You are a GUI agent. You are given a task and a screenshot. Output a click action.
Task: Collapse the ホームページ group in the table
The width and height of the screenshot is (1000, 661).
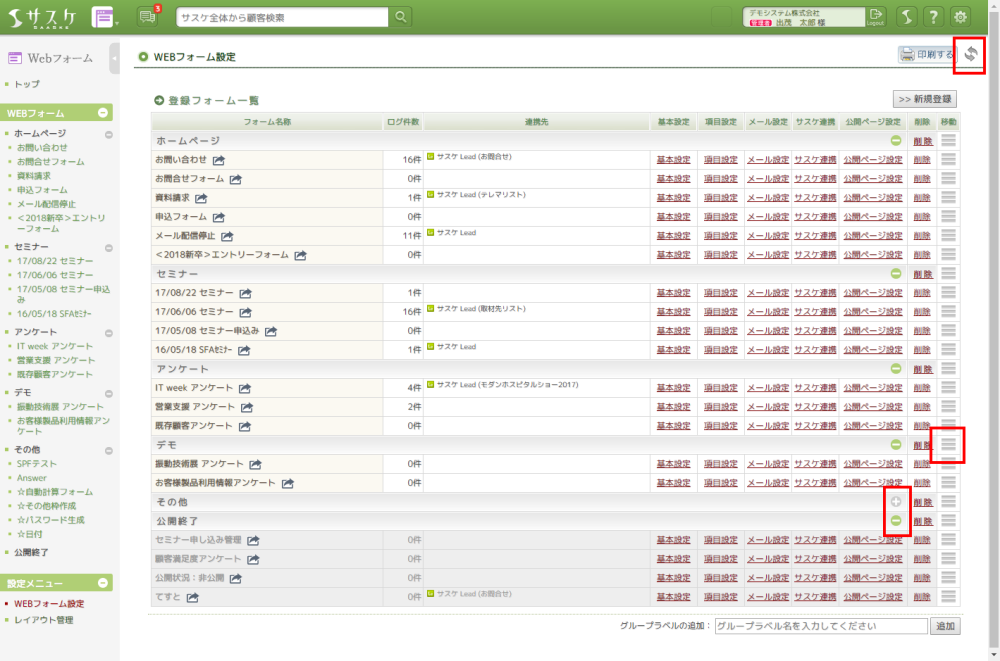coord(896,141)
